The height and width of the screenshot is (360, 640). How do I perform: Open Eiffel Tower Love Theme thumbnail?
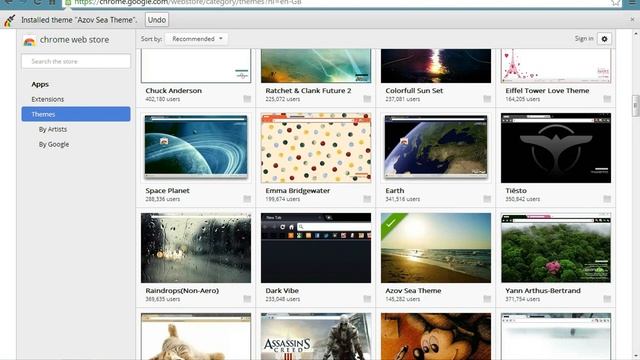click(x=556, y=66)
